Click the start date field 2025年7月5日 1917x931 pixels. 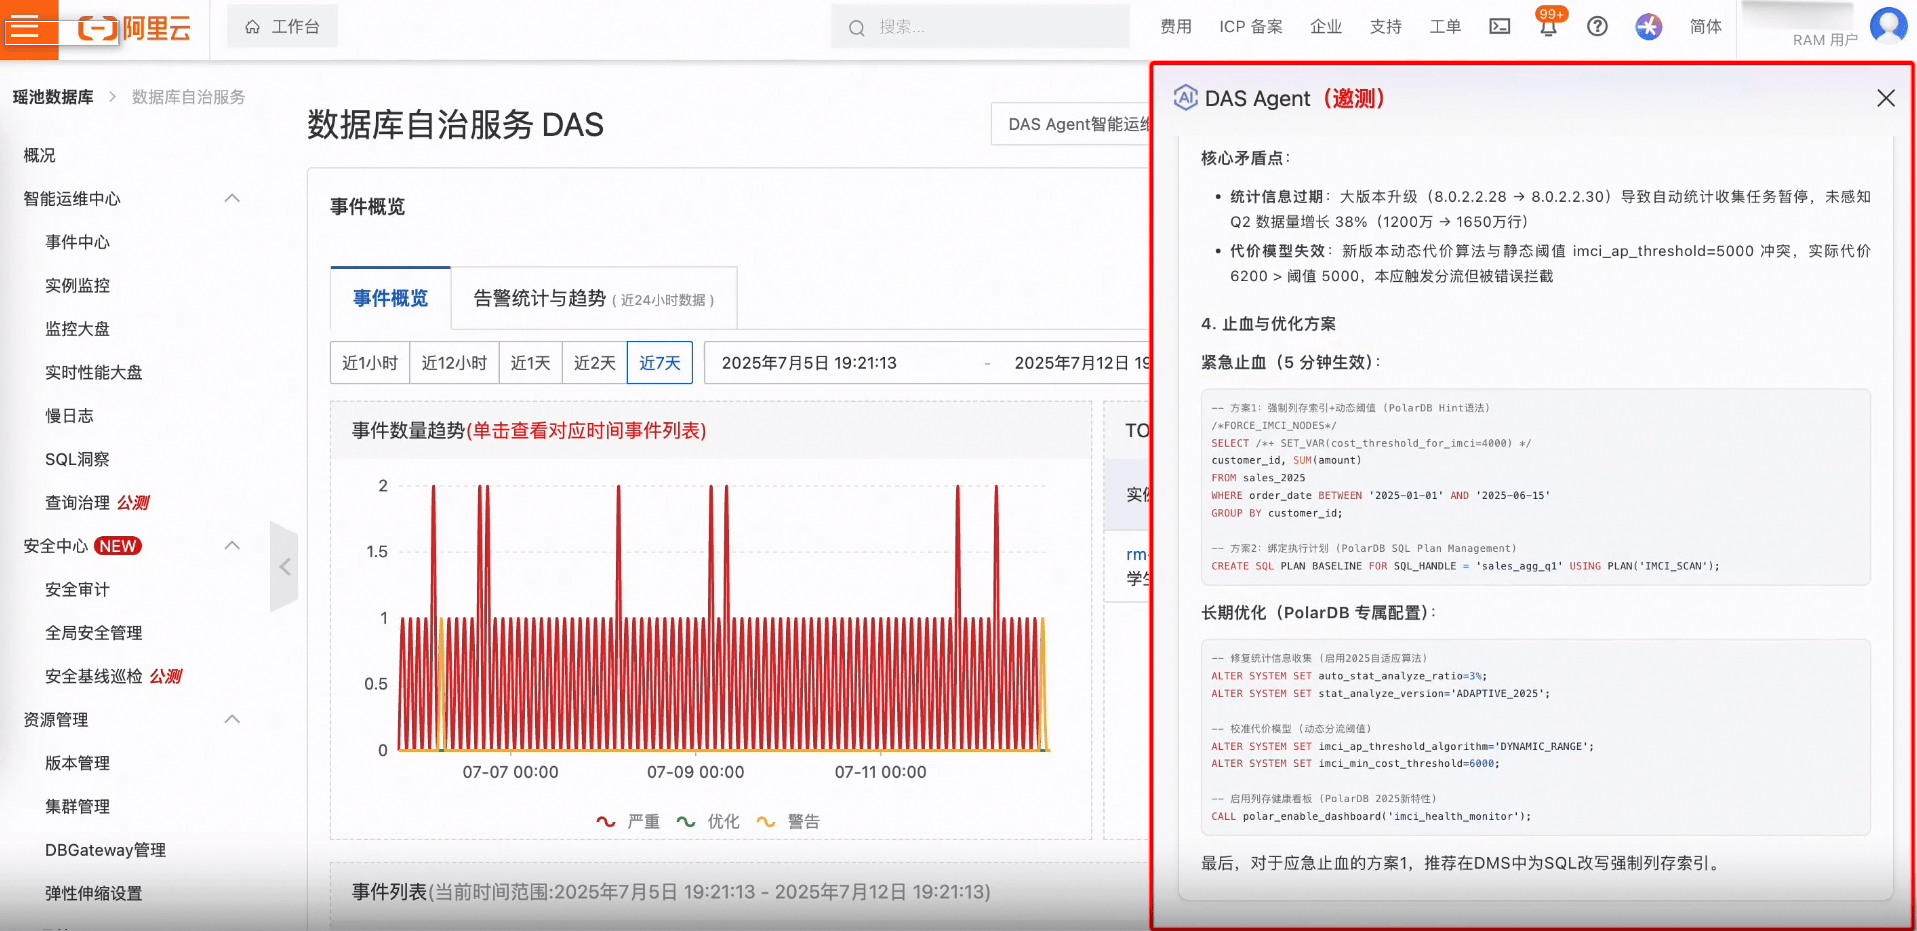coord(809,363)
